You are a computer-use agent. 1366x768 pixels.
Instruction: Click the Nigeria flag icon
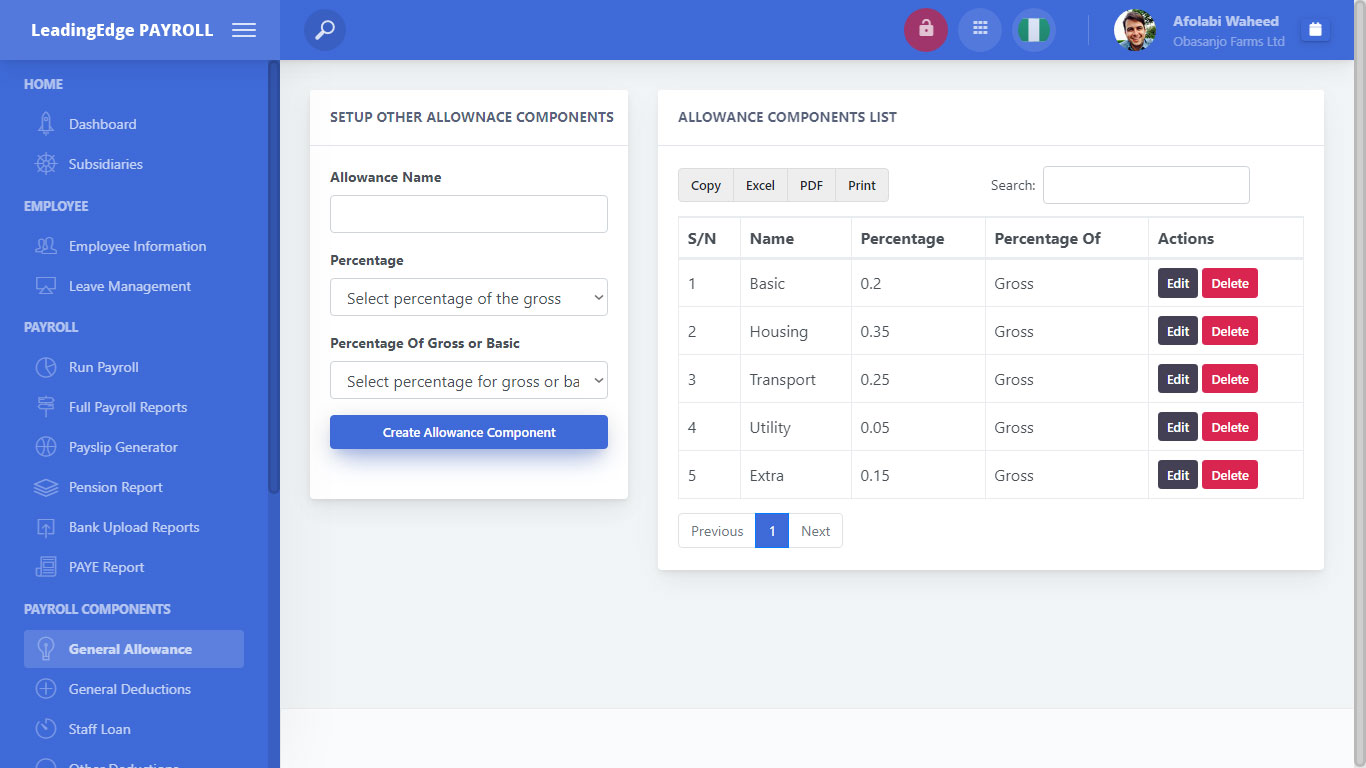pos(1033,30)
